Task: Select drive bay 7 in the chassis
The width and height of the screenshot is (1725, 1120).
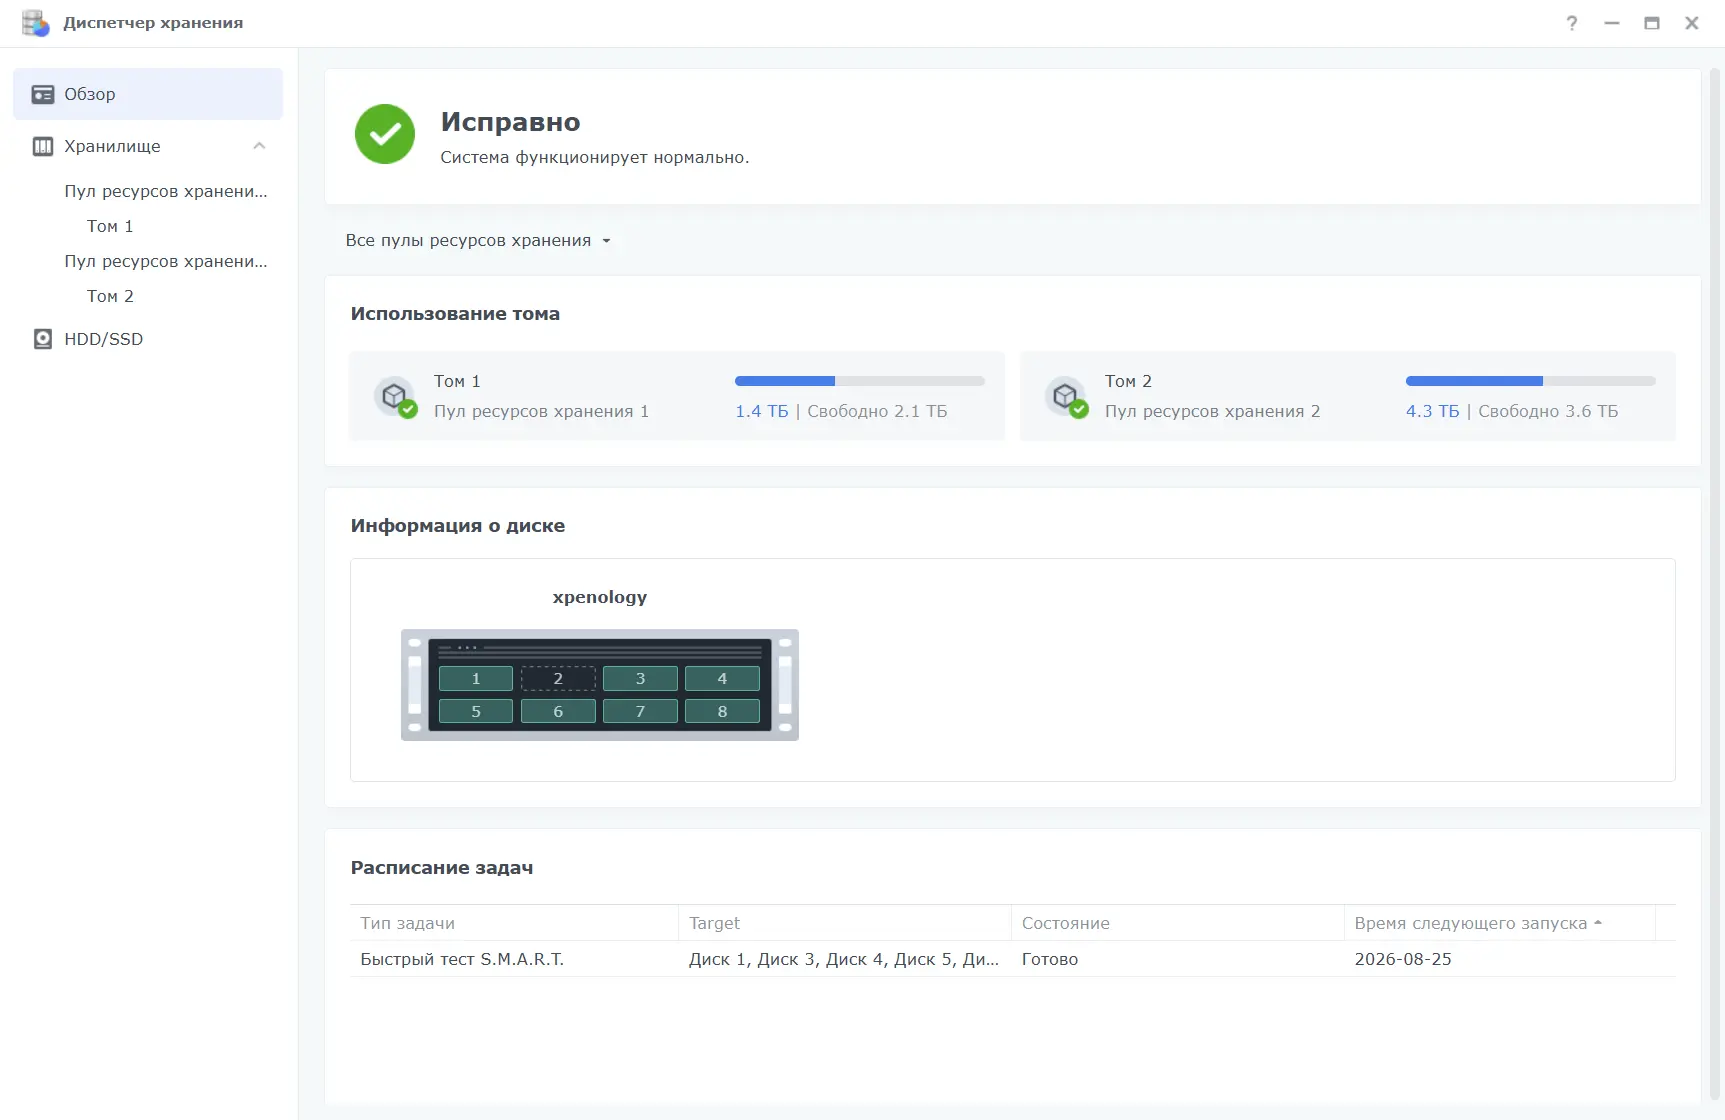Action: click(x=640, y=711)
